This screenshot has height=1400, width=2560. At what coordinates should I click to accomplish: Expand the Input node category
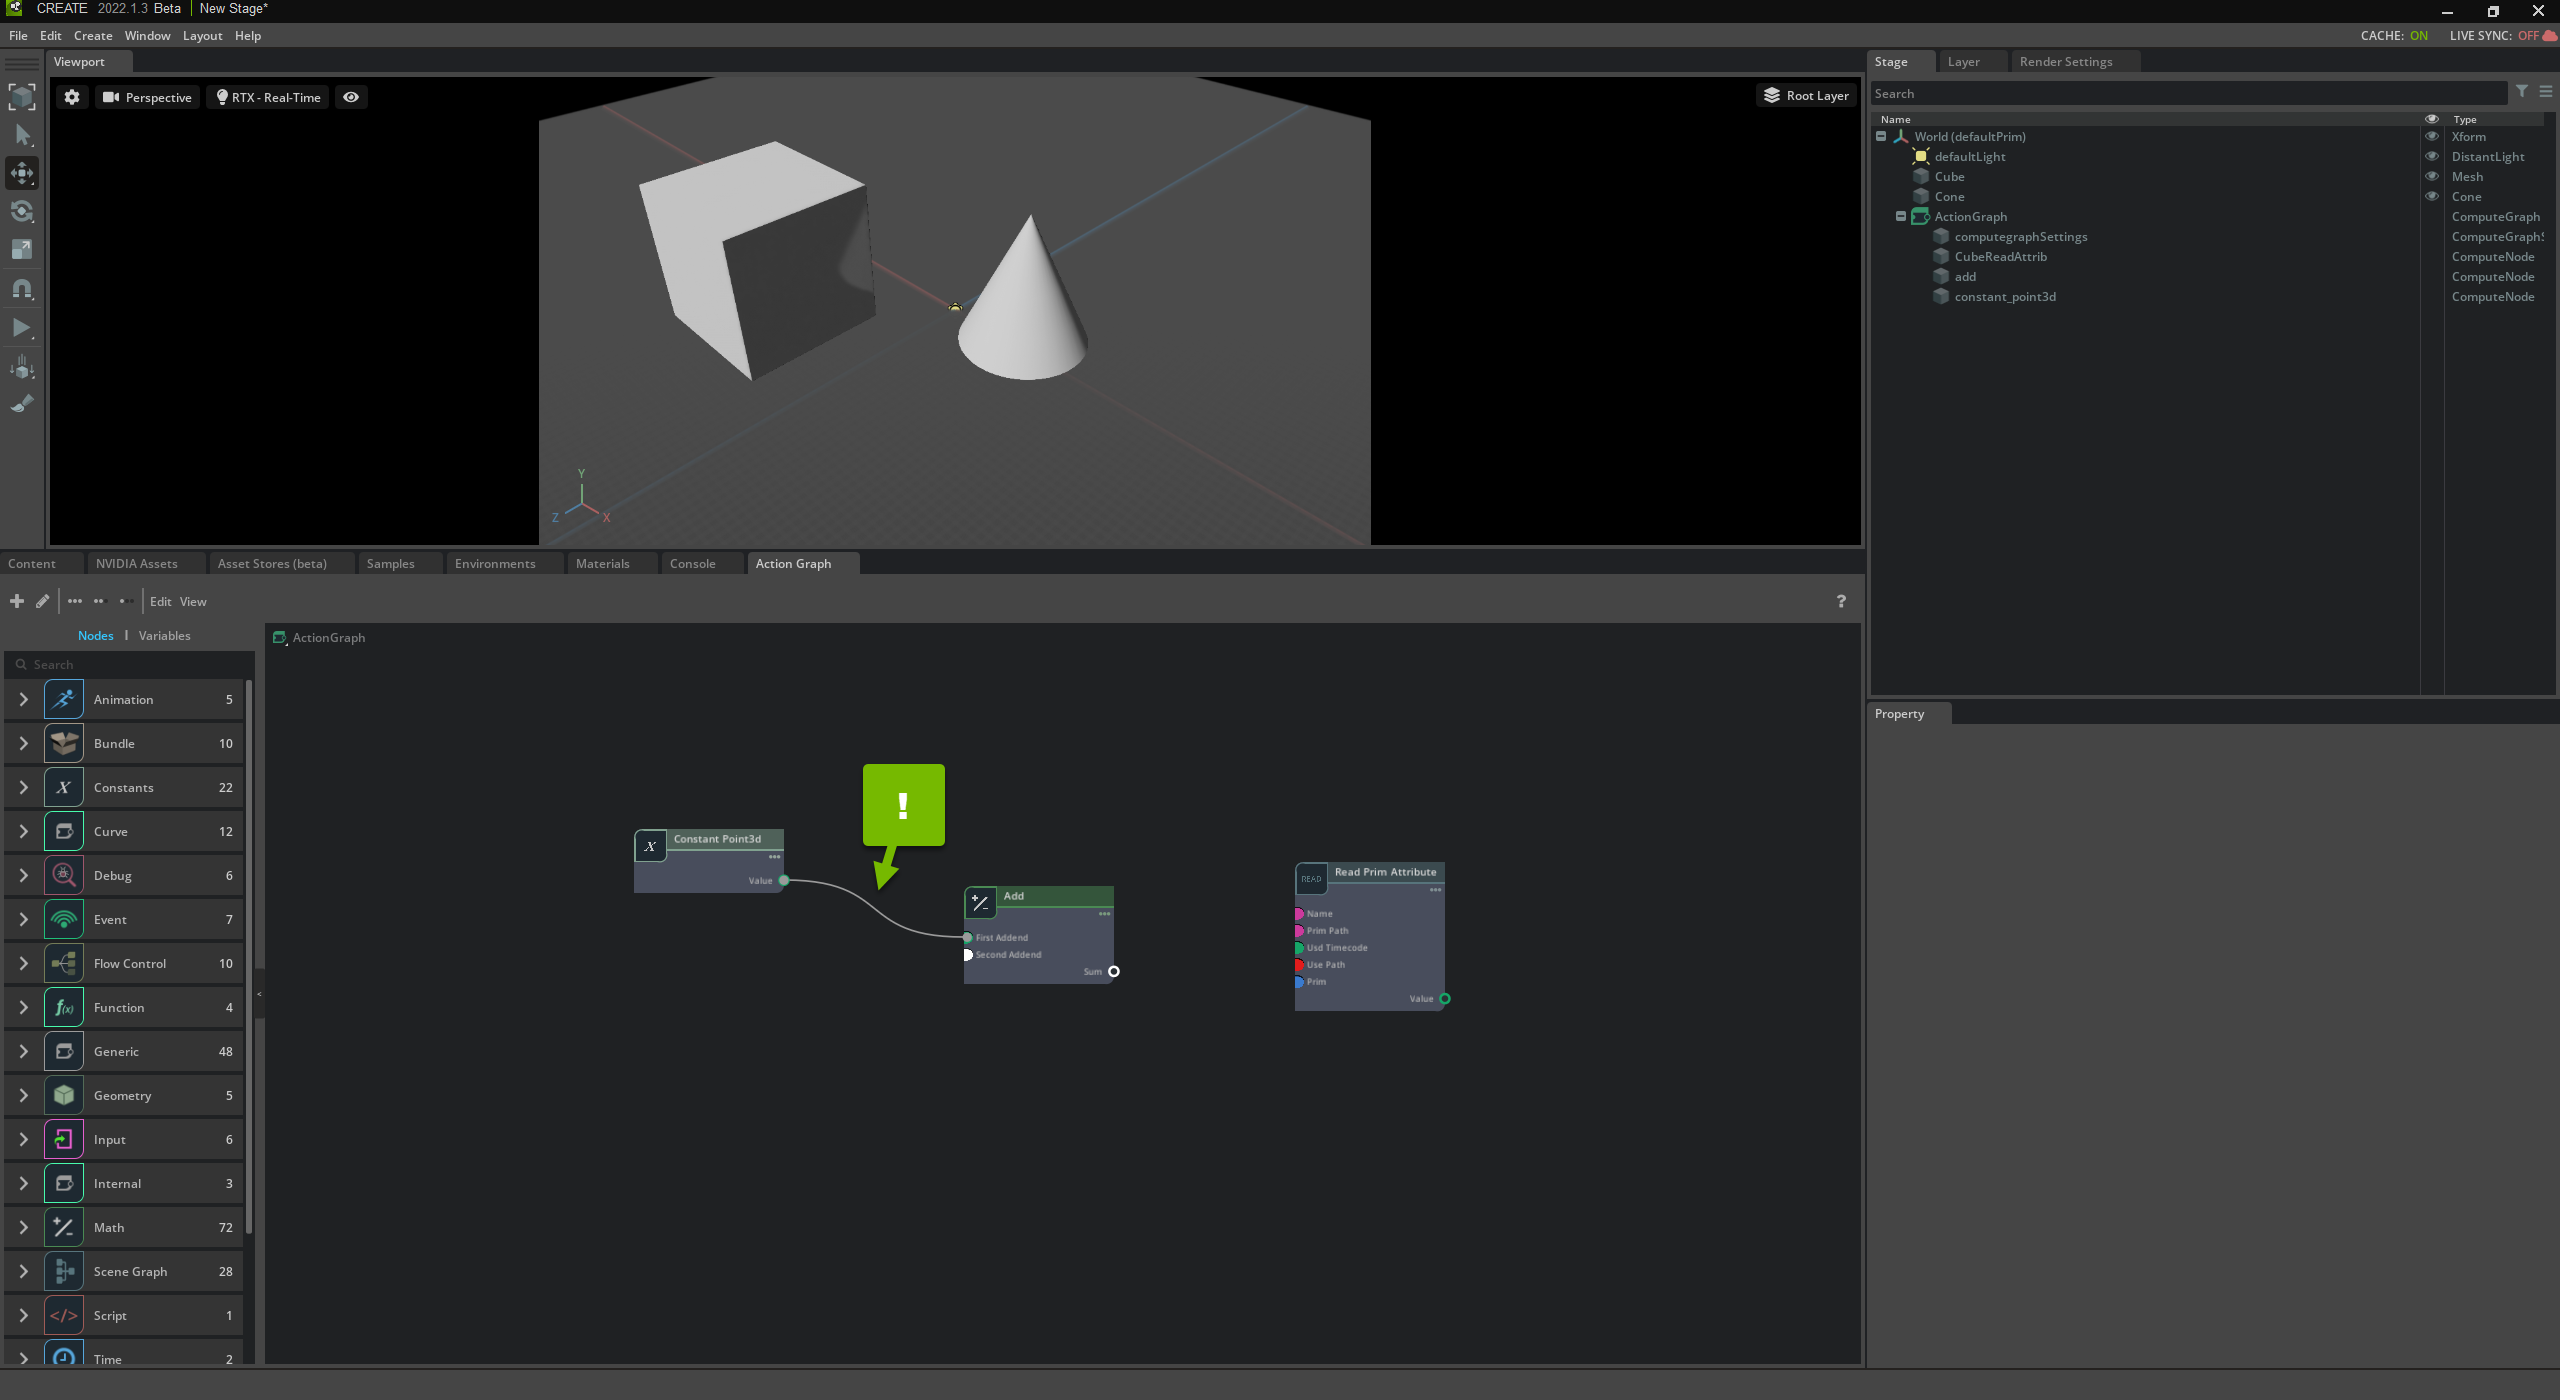[24, 1139]
